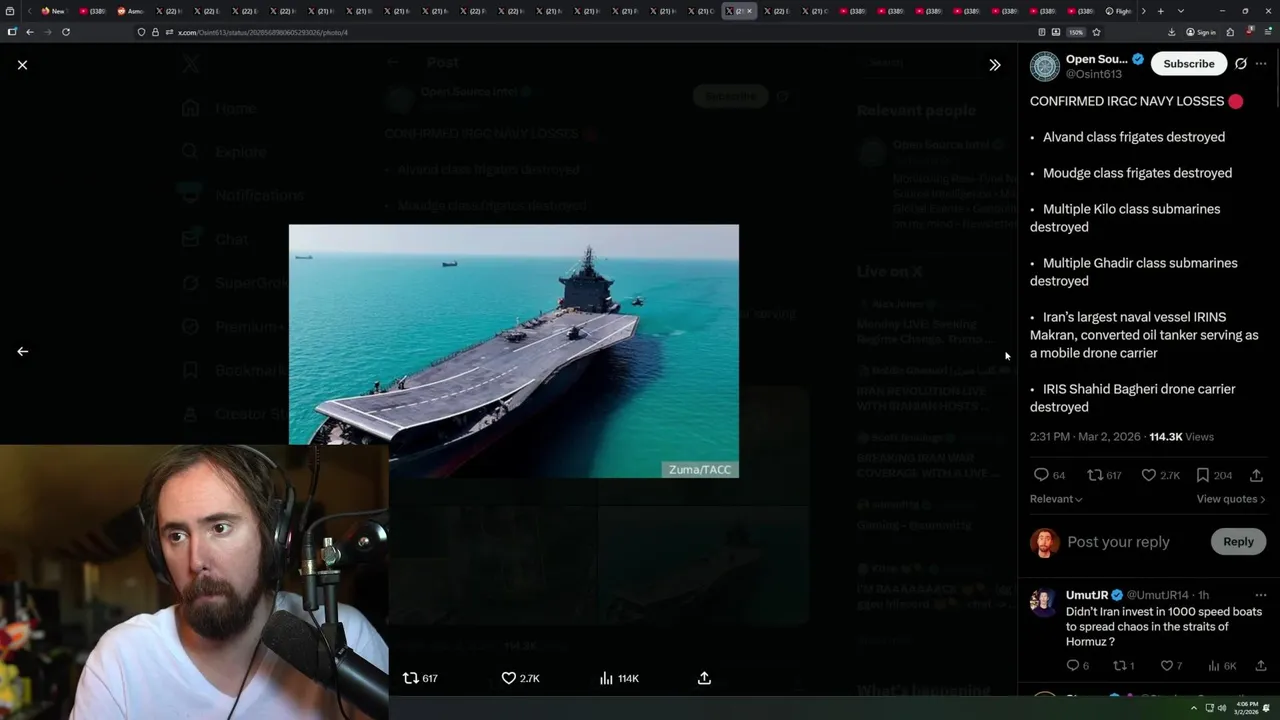Viewport: 1280px width, 720px height.
Task: Focus the Post your reply field
Action: tap(1118, 542)
